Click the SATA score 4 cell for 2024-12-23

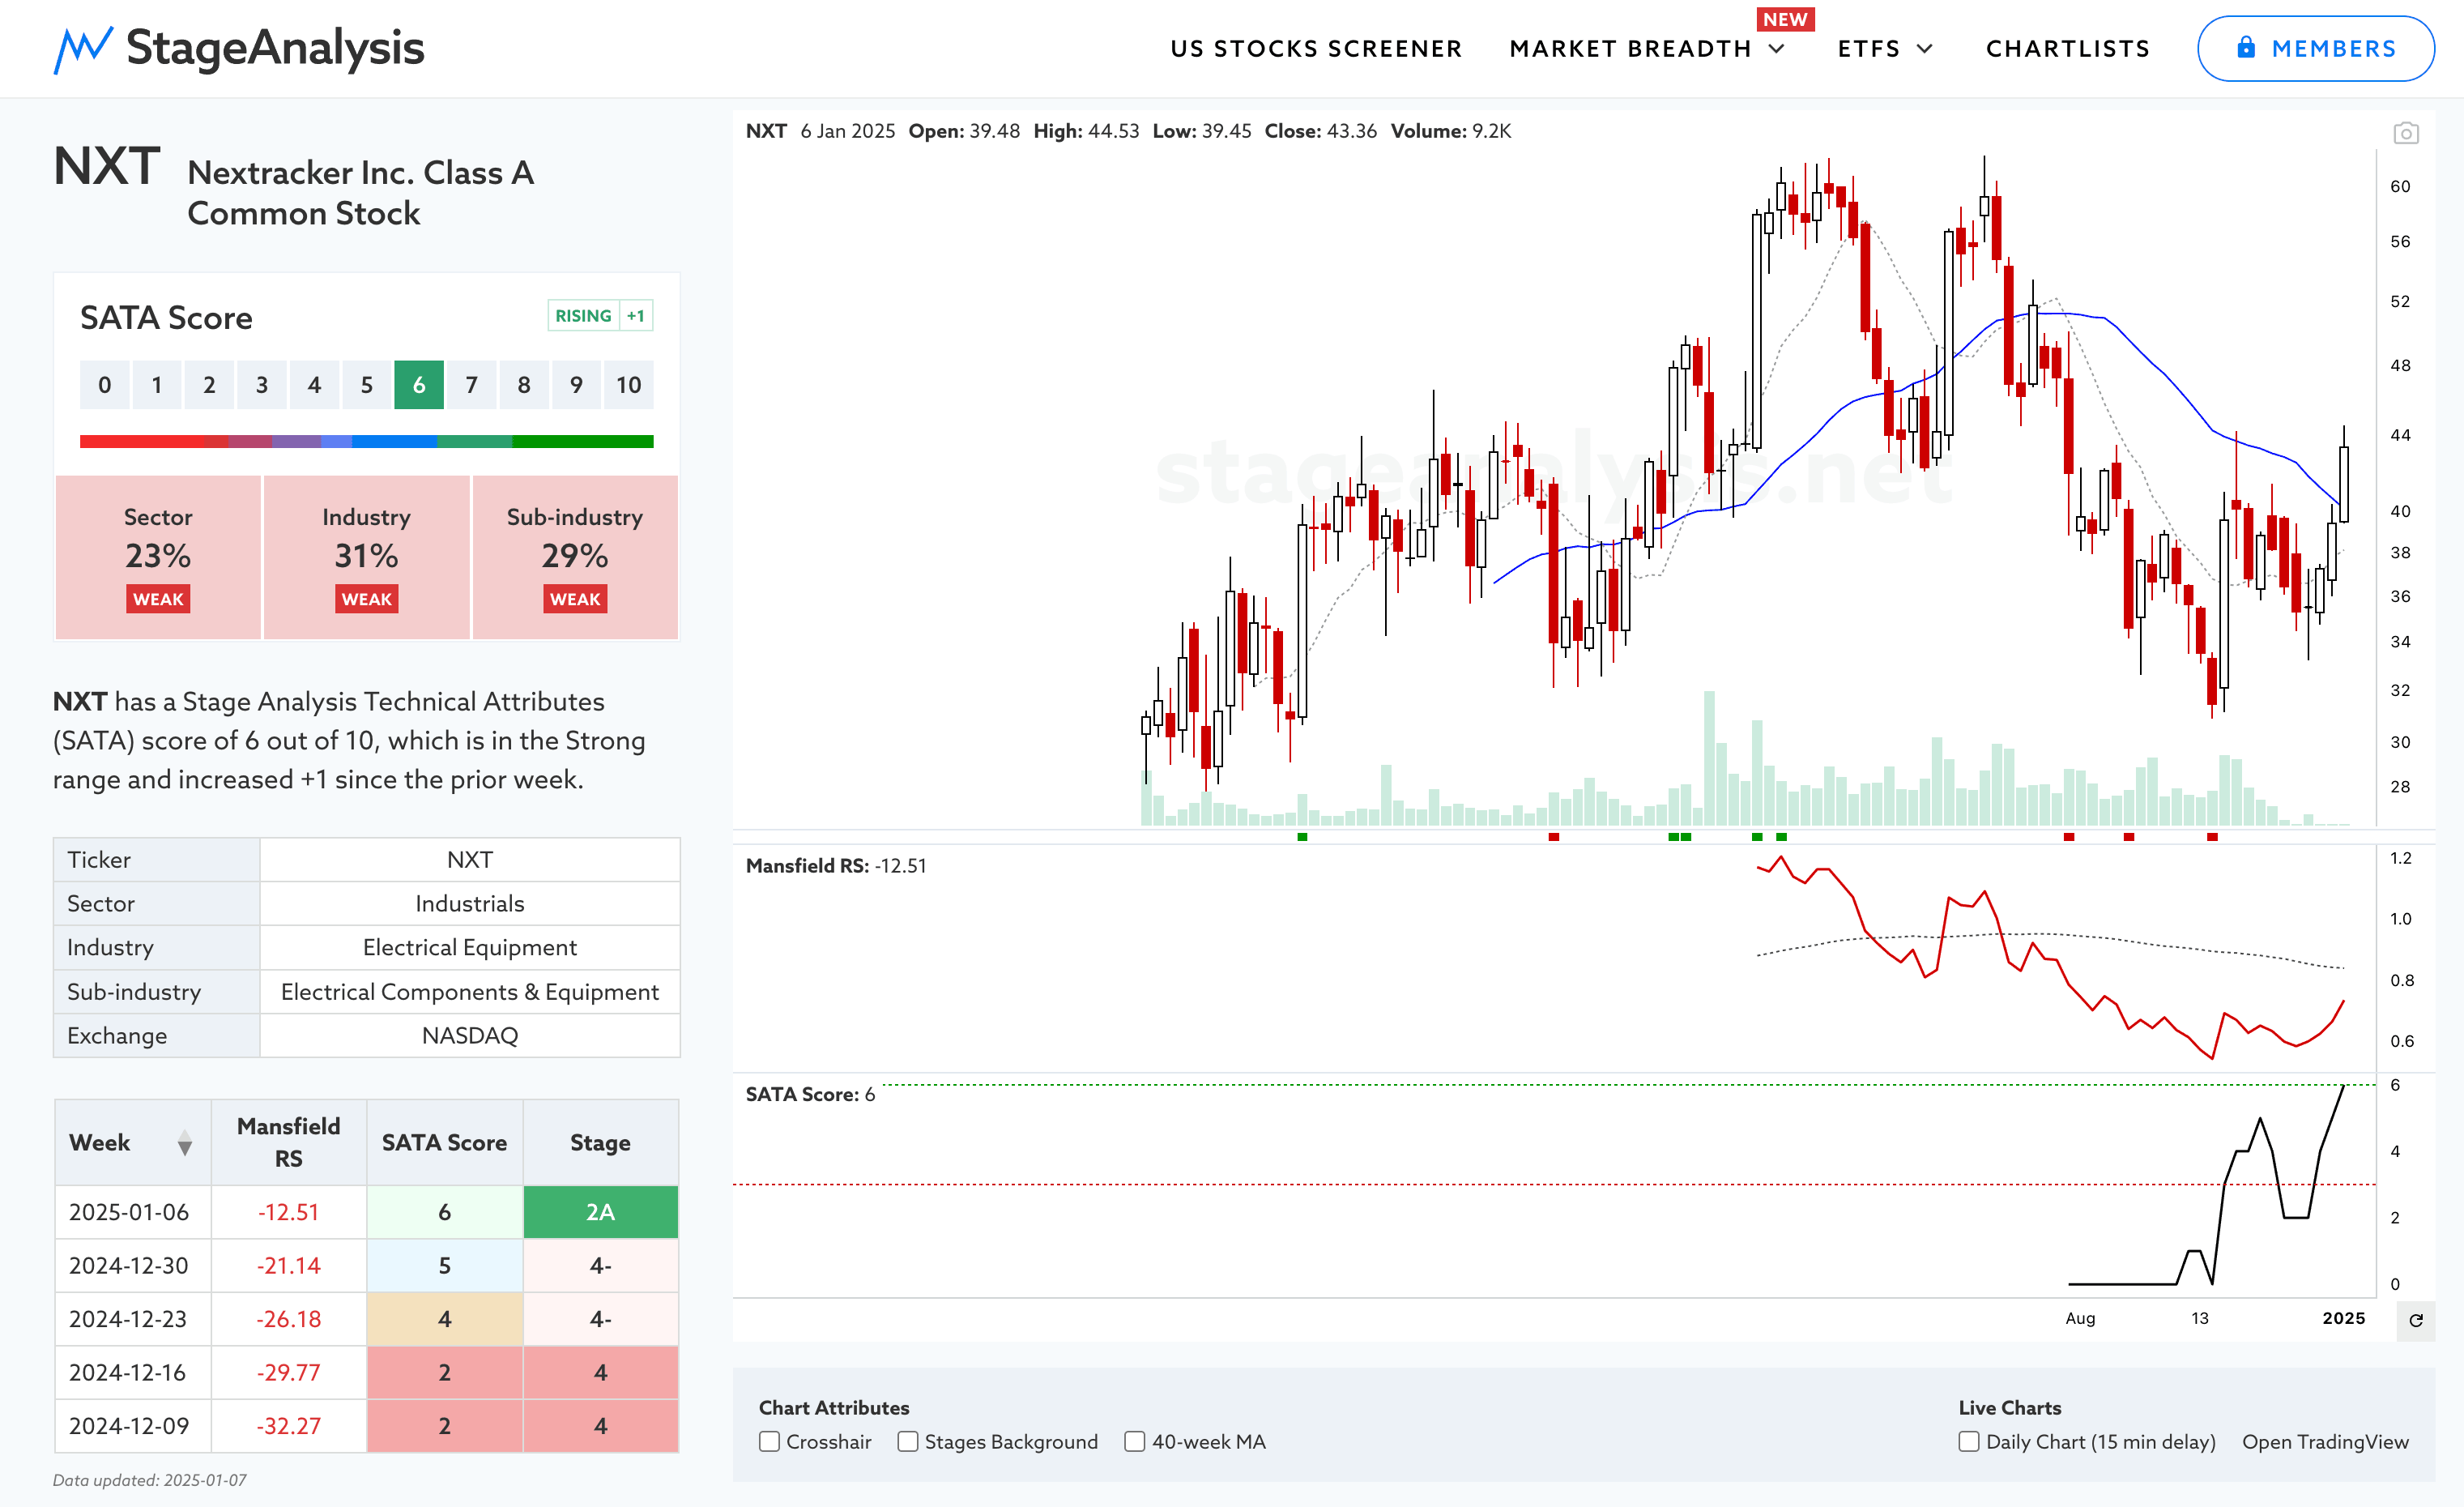pyautogui.click(x=445, y=1319)
